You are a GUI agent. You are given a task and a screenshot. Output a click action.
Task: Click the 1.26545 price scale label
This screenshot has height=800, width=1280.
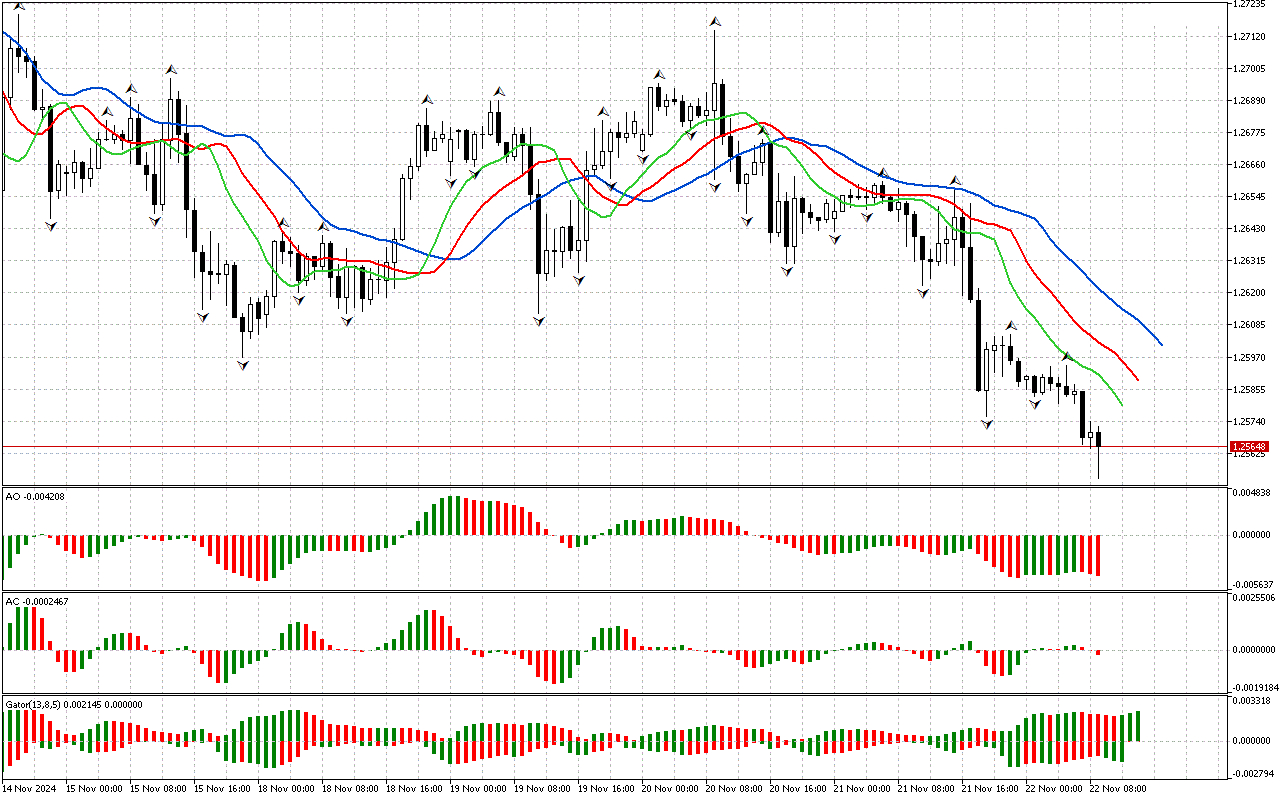pyautogui.click(x=1249, y=196)
